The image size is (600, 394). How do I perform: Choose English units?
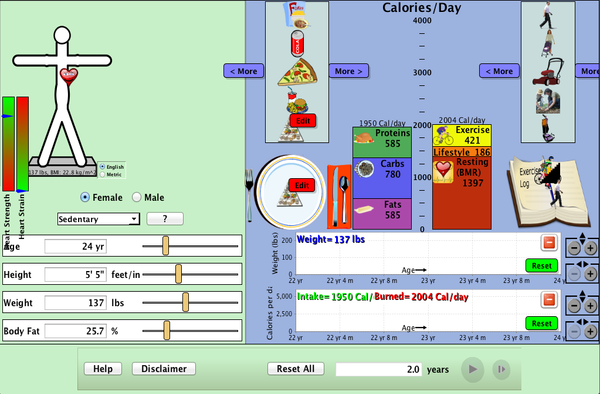coord(102,167)
